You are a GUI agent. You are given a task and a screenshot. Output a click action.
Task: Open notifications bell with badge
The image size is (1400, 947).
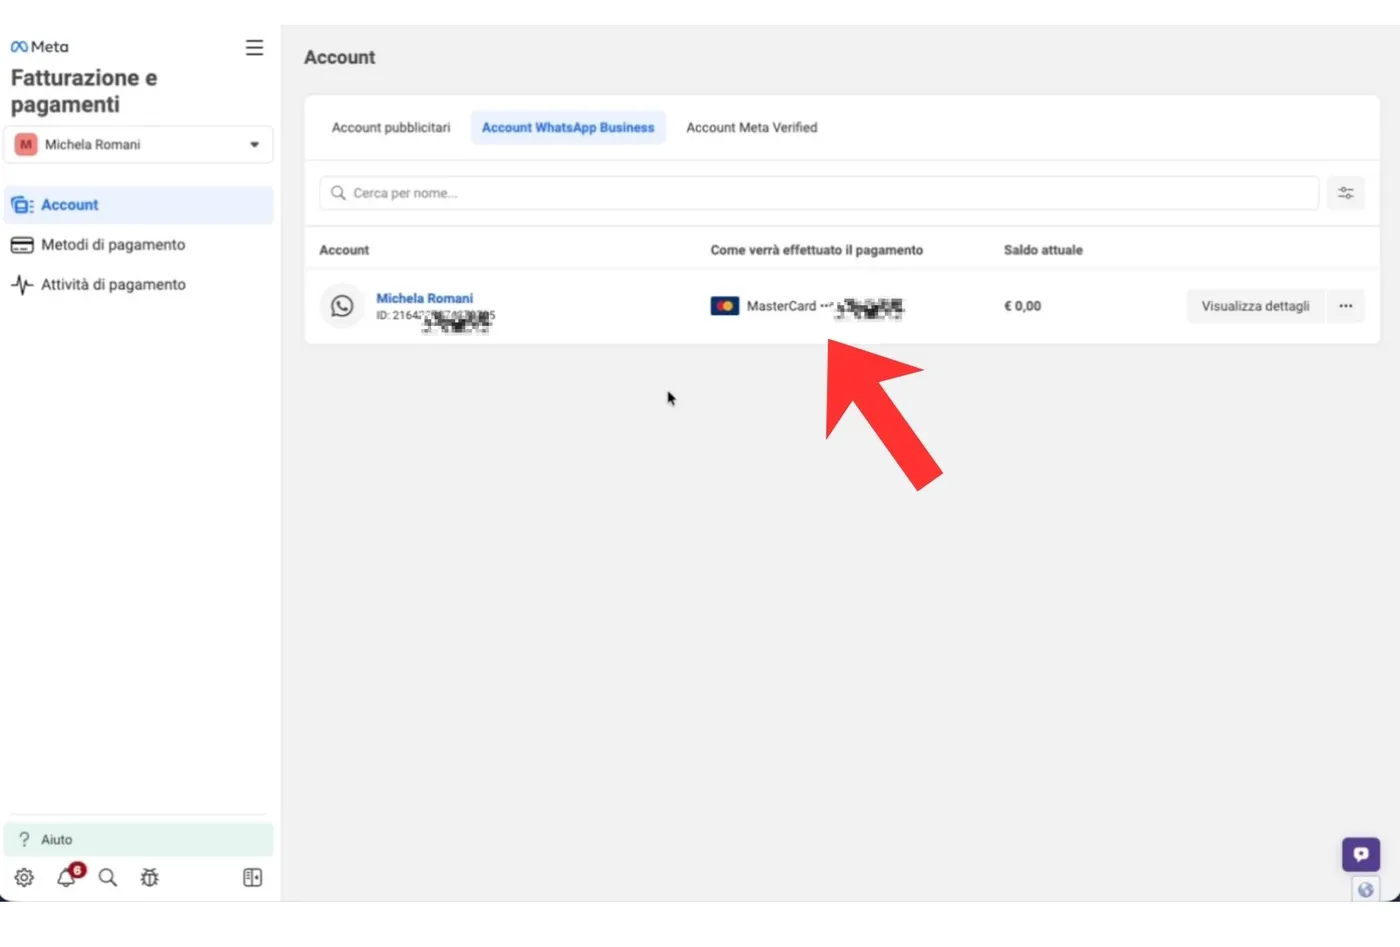[67, 877]
